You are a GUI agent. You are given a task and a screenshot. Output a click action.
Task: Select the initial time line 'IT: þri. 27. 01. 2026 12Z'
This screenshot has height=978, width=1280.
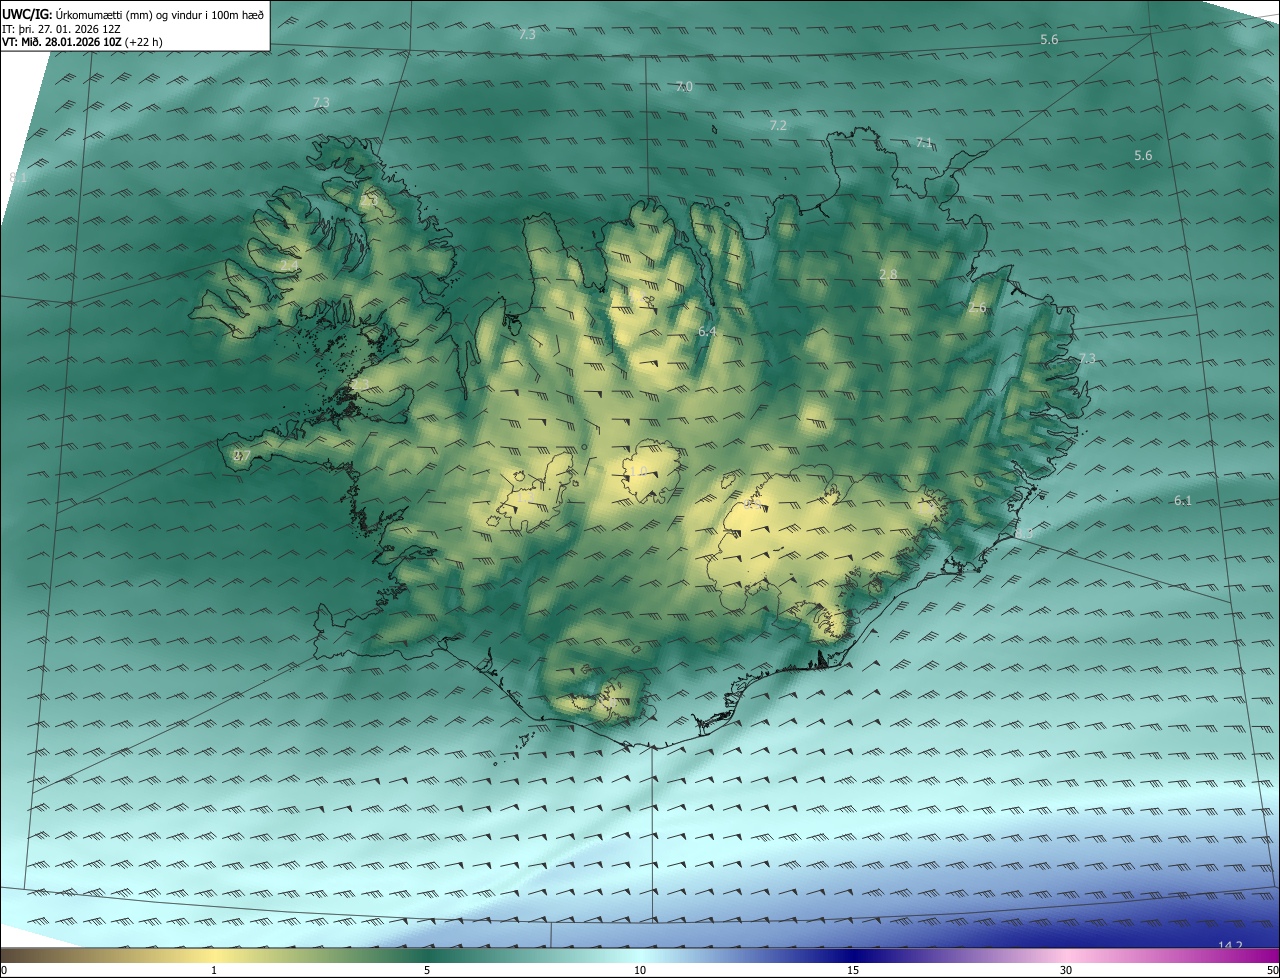click(x=62, y=29)
